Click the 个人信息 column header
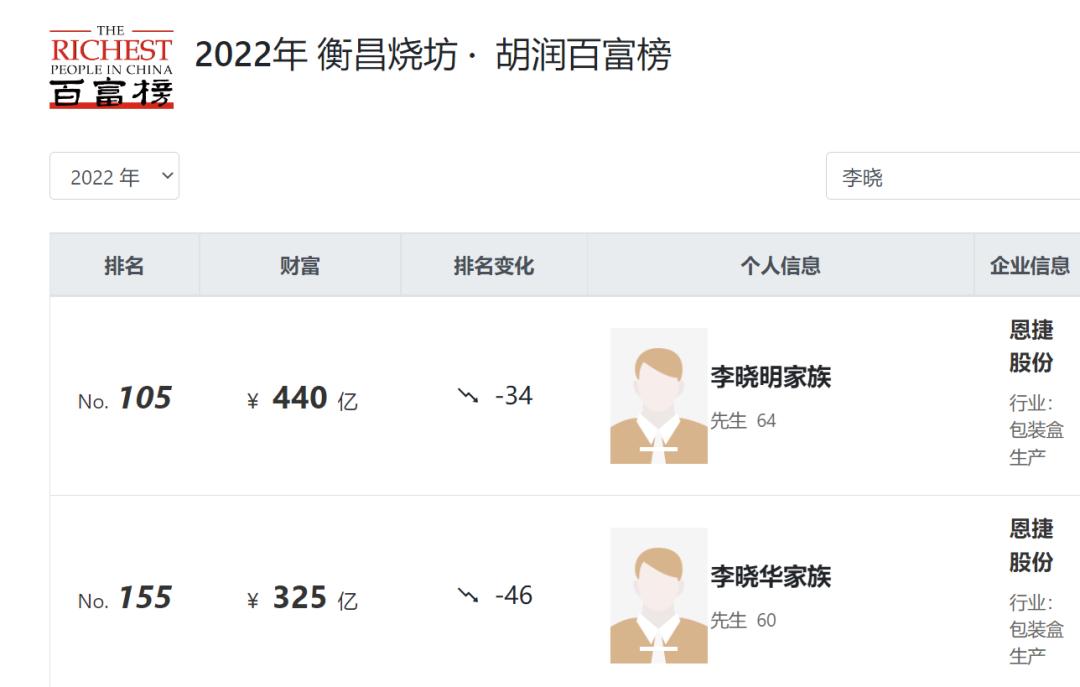 click(x=780, y=265)
